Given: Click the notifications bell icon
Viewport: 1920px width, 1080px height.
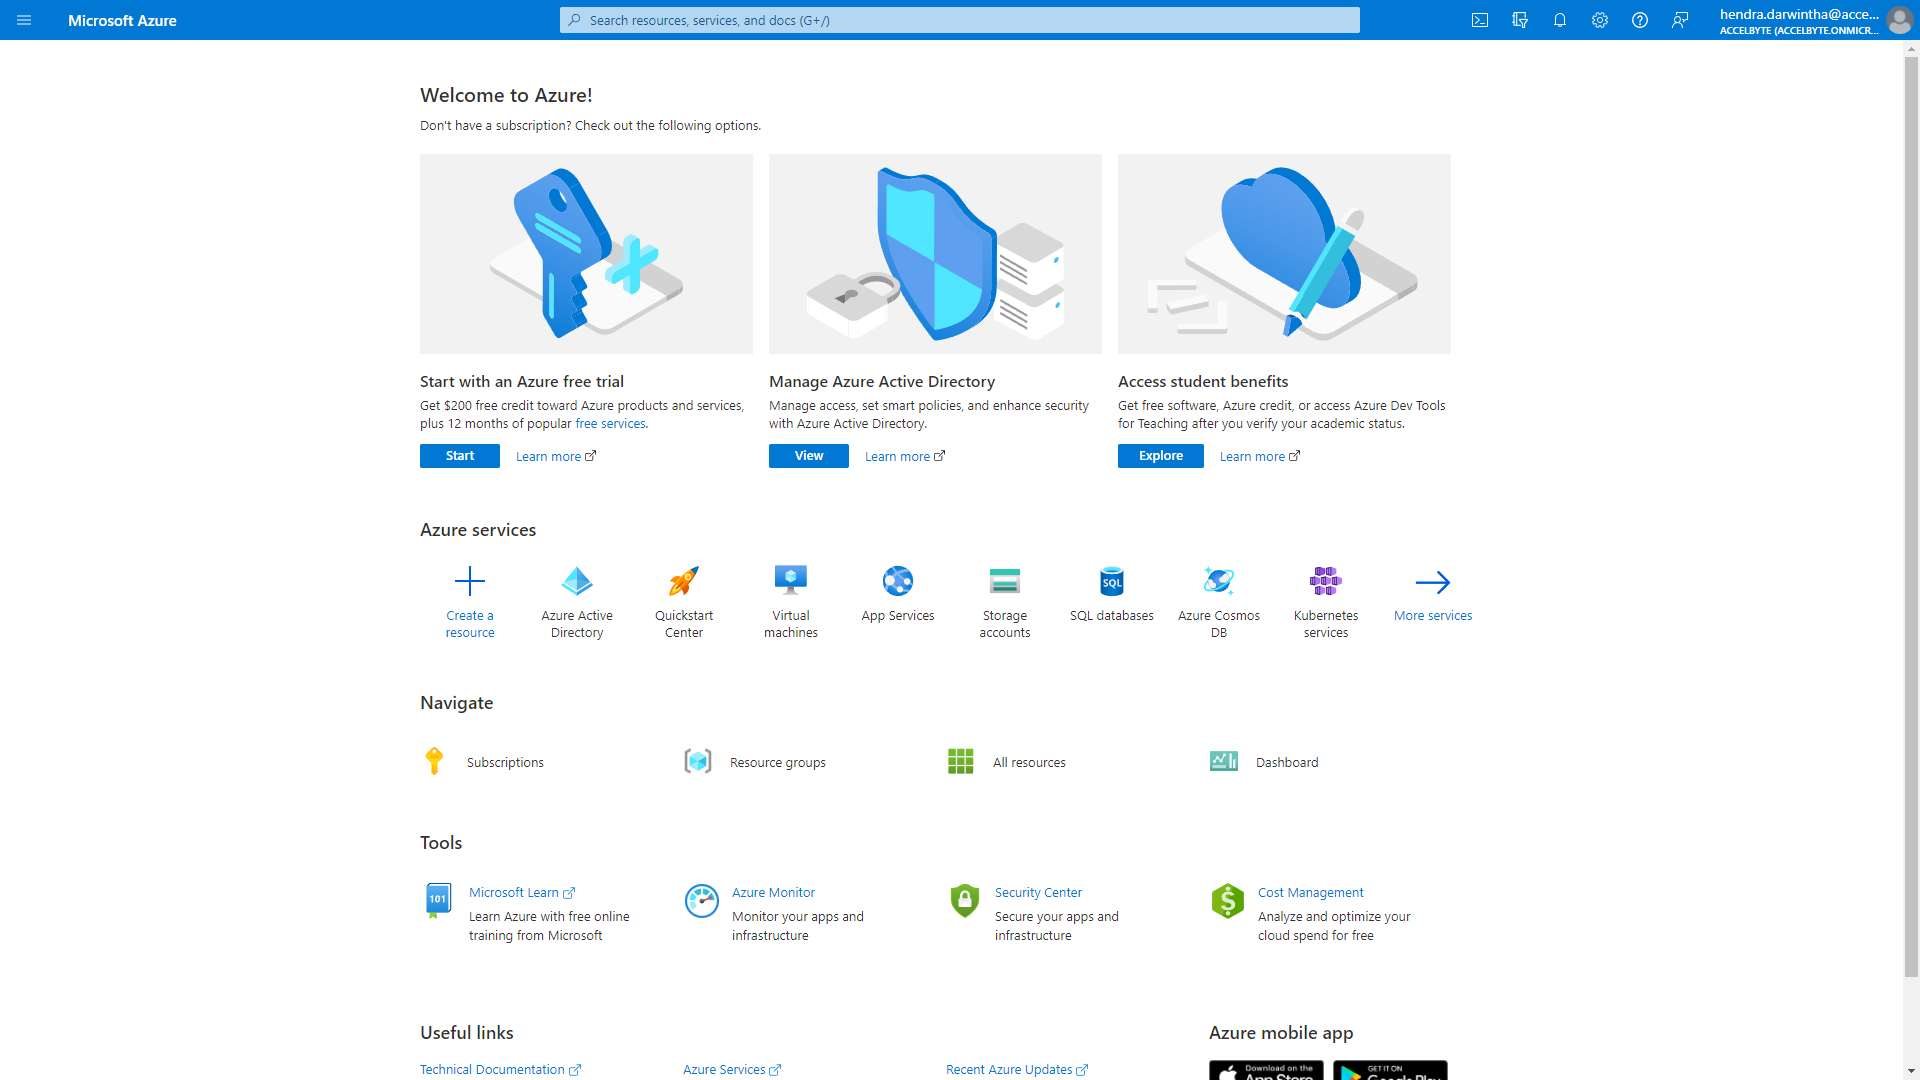Looking at the screenshot, I should (1560, 20).
